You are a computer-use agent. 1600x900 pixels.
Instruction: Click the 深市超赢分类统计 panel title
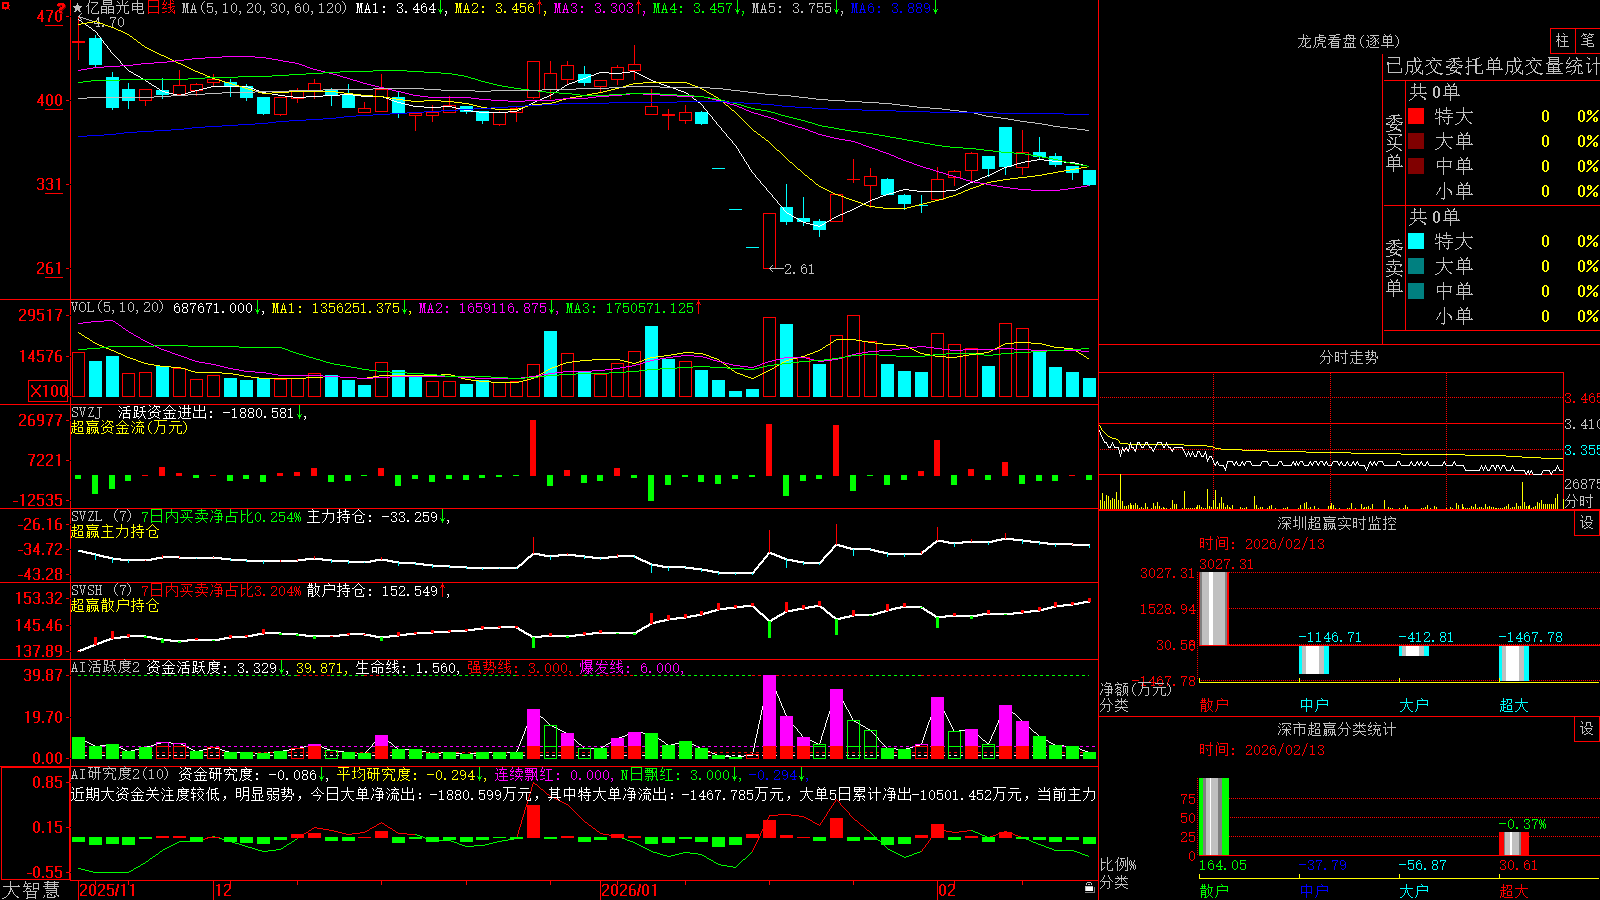tap(1336, 729)
